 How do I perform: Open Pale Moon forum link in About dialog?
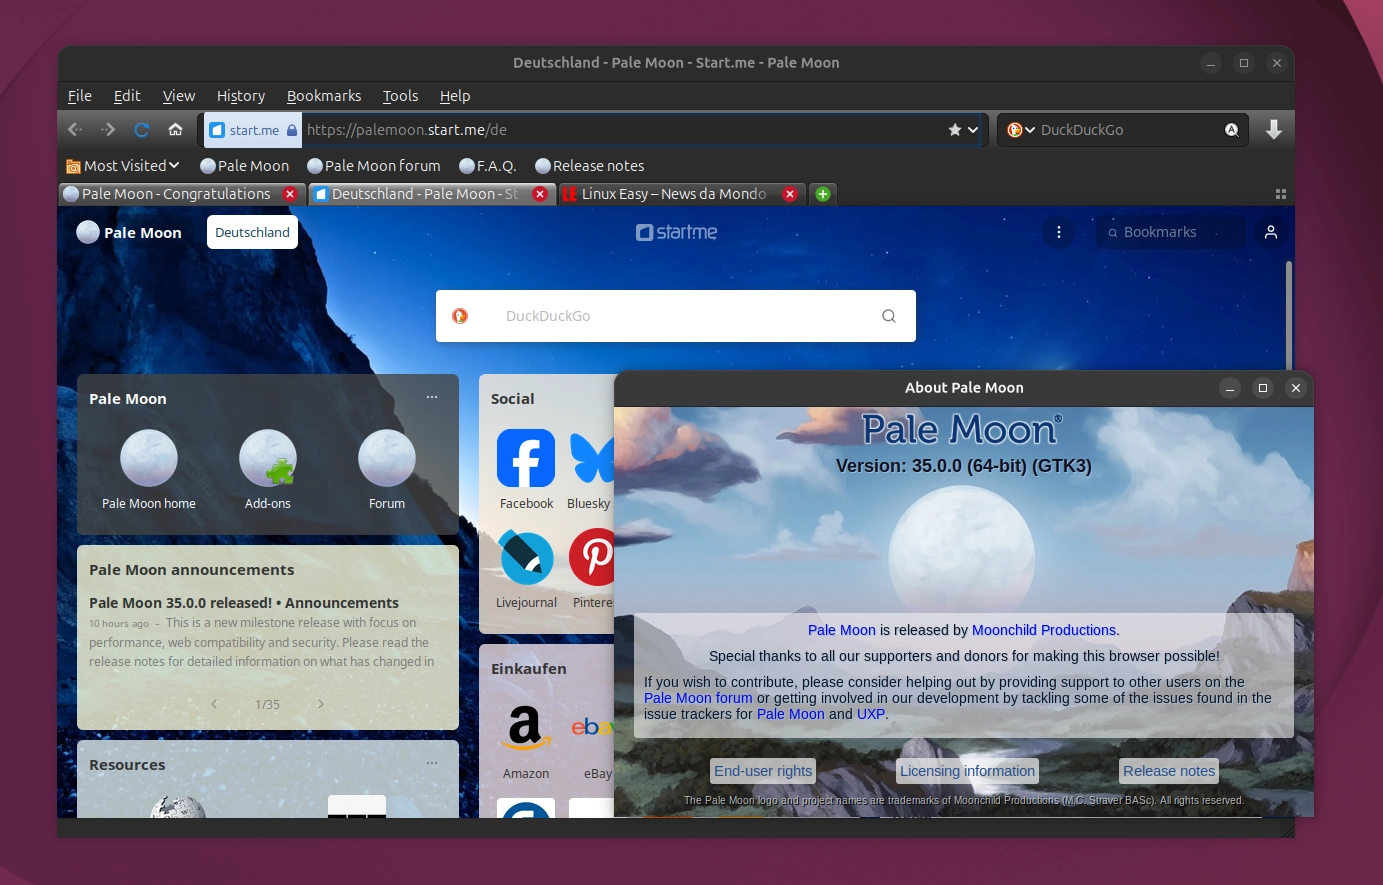698,698
